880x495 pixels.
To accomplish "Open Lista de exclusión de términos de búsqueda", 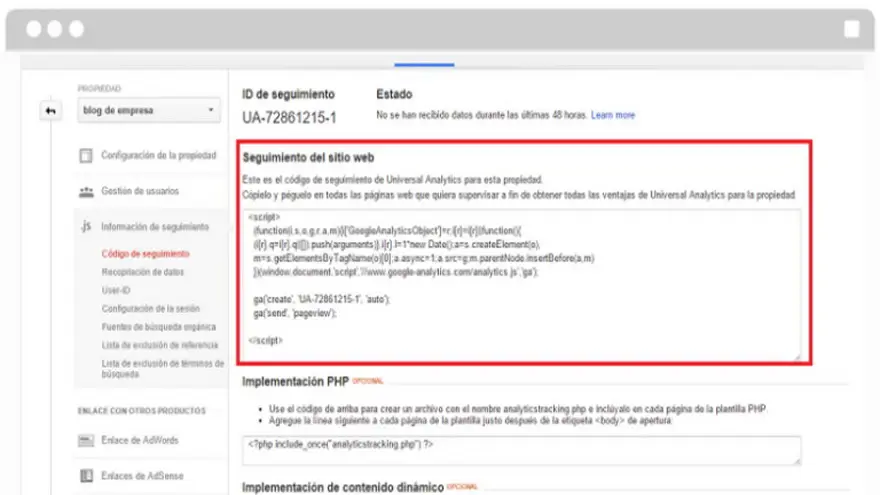I will tap(163, 369).
